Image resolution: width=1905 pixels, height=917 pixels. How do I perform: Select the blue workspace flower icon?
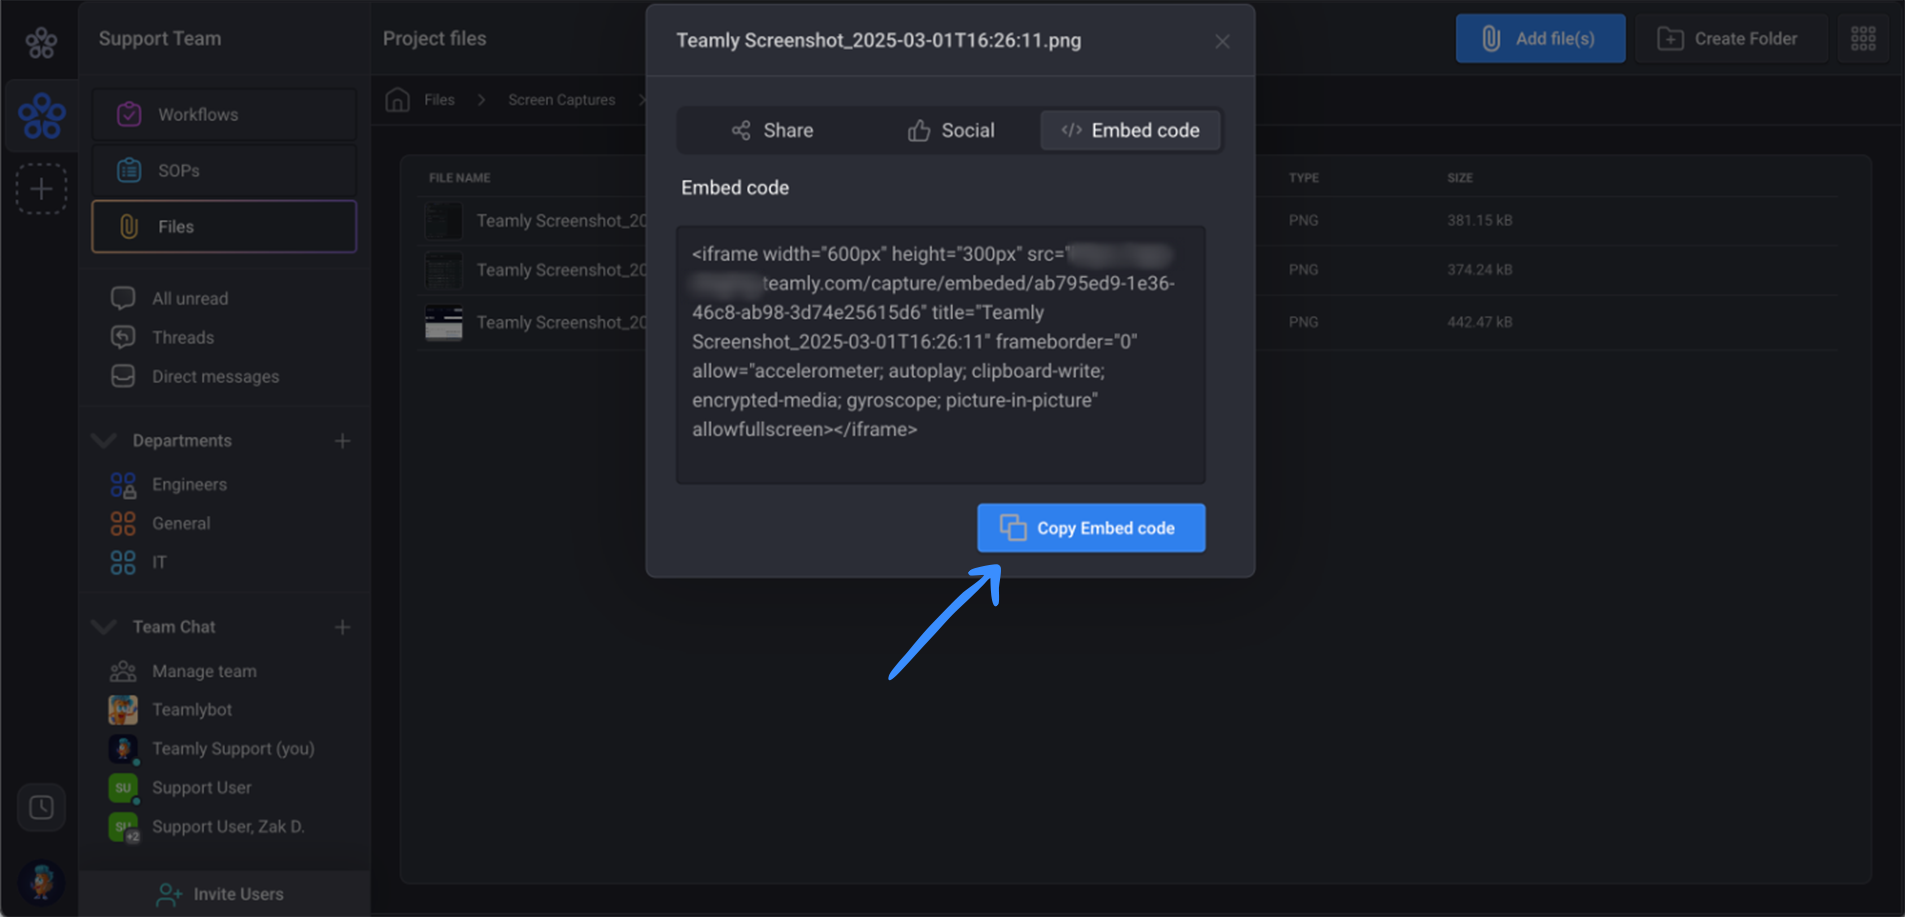pos(42,116)
